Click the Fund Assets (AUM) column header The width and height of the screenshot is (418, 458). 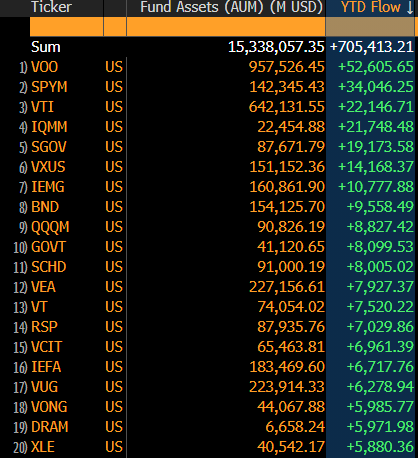[x=231, y=7]
